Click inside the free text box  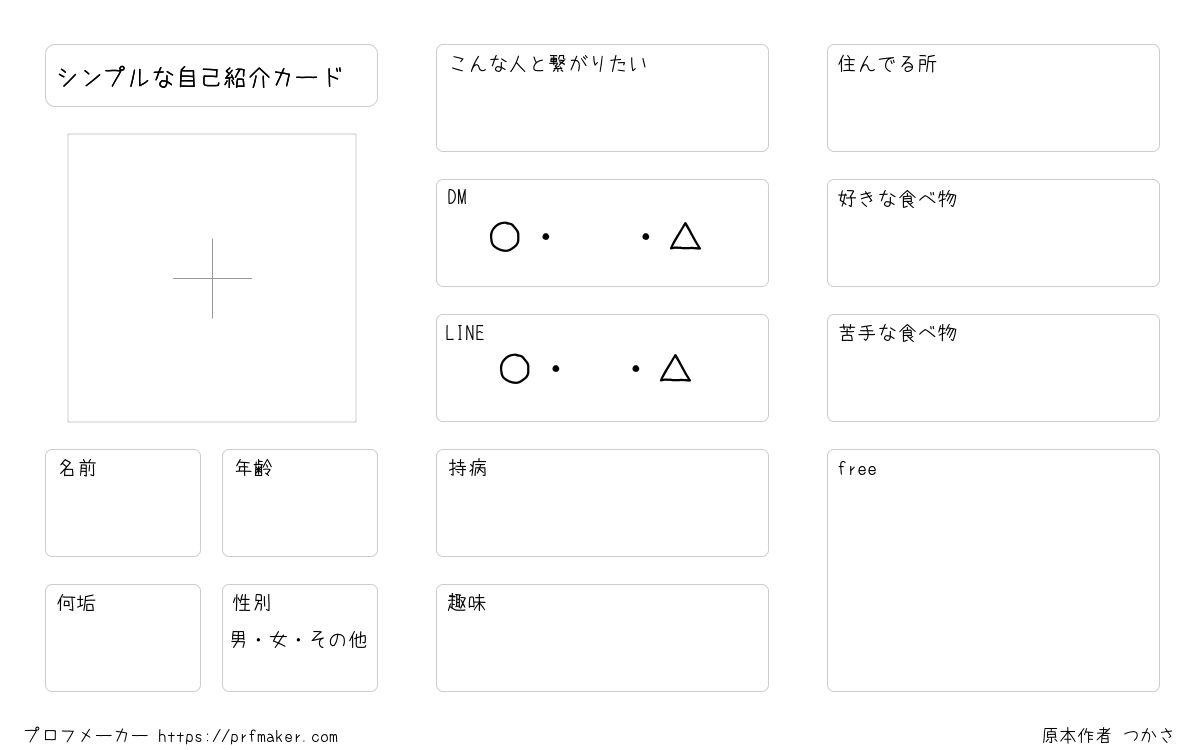point(993,570)
